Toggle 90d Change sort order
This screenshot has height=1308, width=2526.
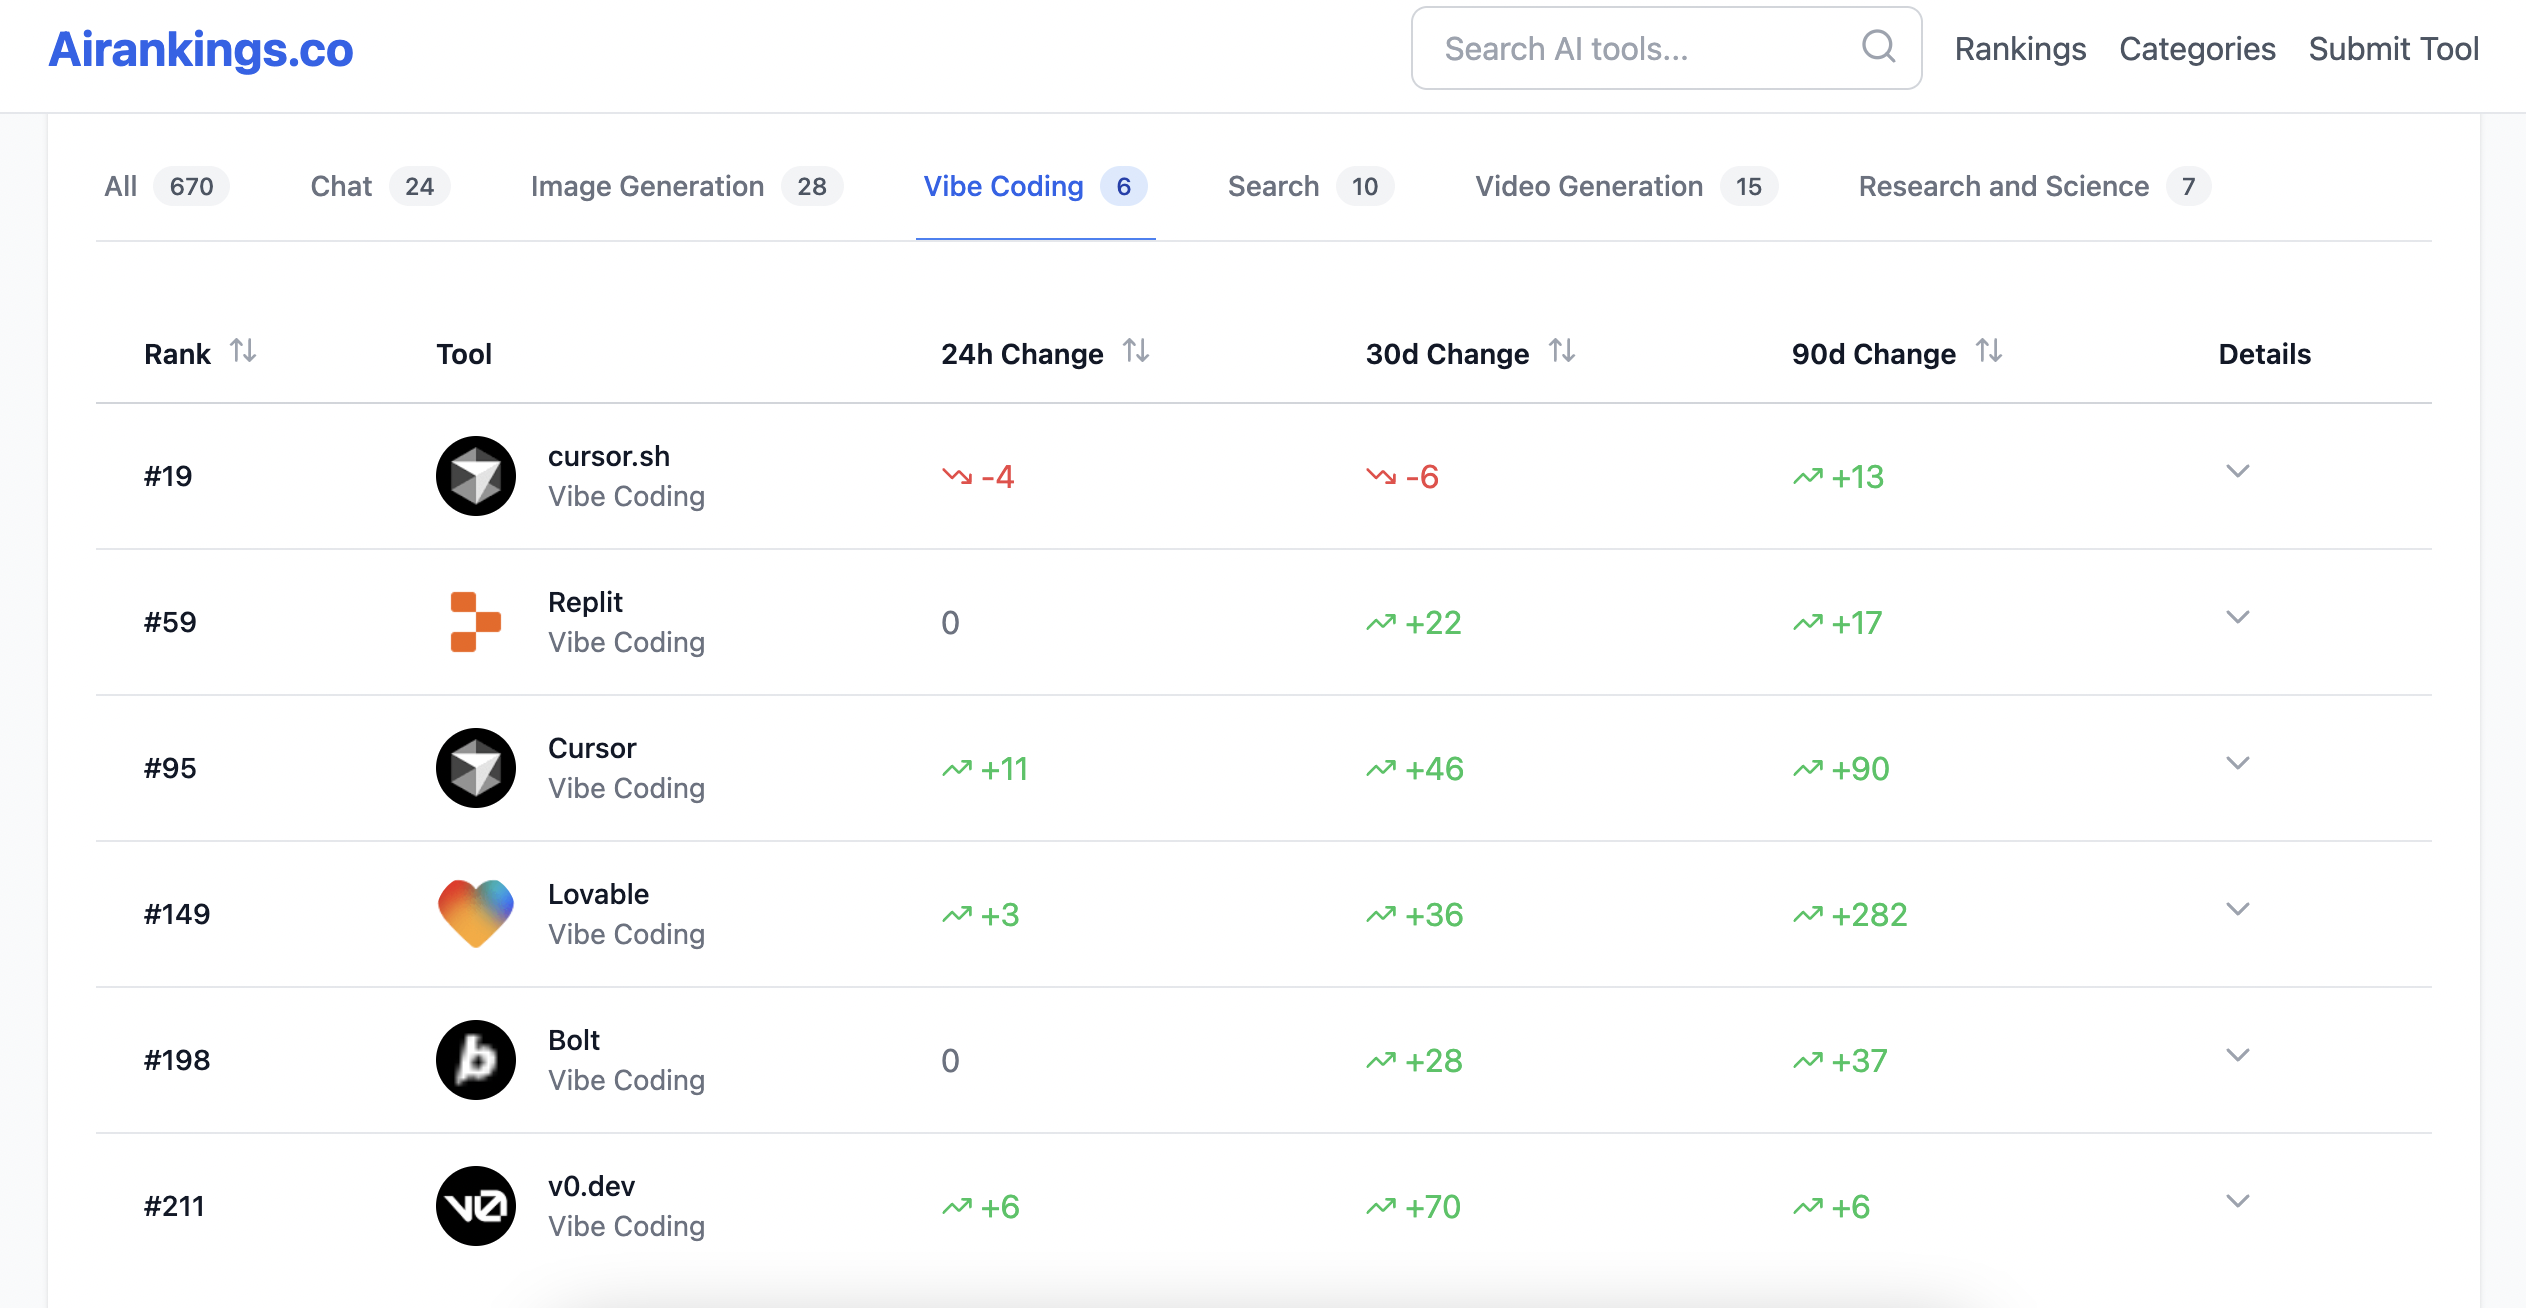tap(1989, 352)
